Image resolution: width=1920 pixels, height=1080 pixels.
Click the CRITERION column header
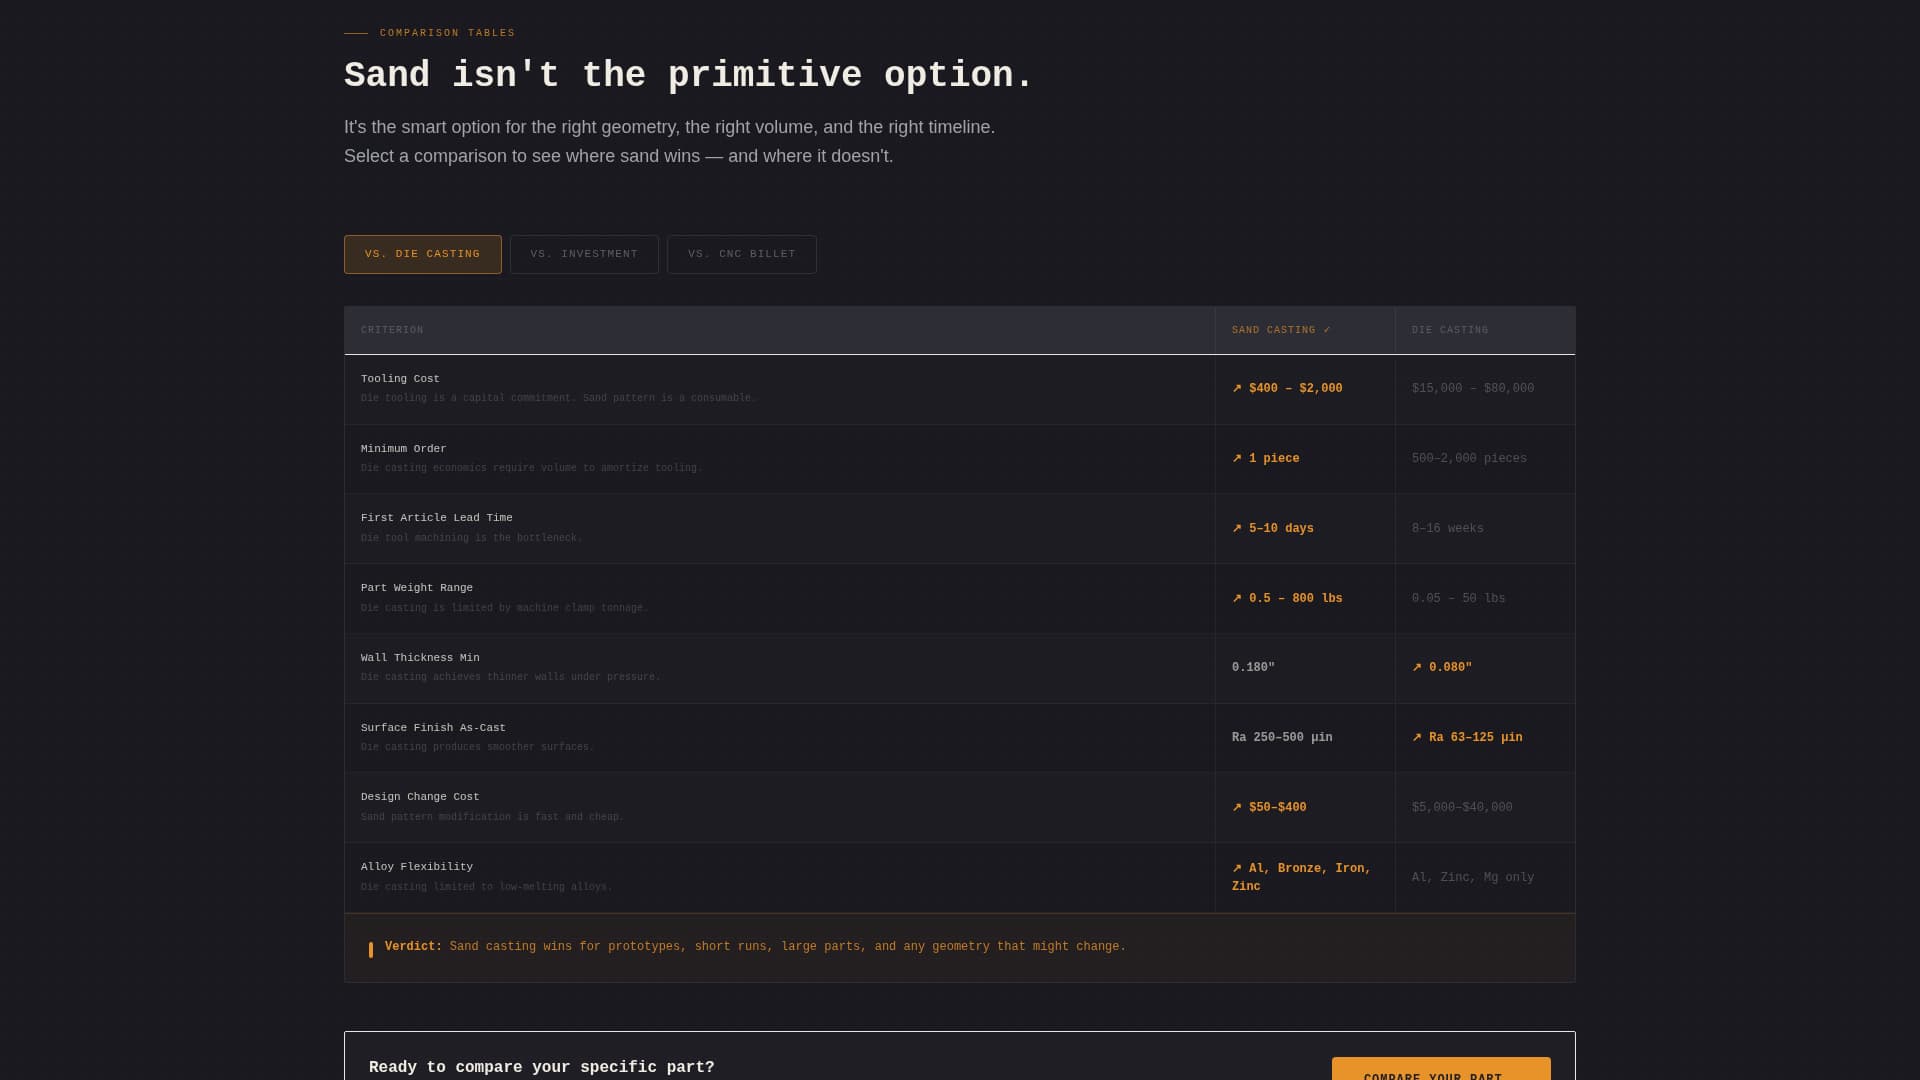pyautogui.click(x=392, y=330)
